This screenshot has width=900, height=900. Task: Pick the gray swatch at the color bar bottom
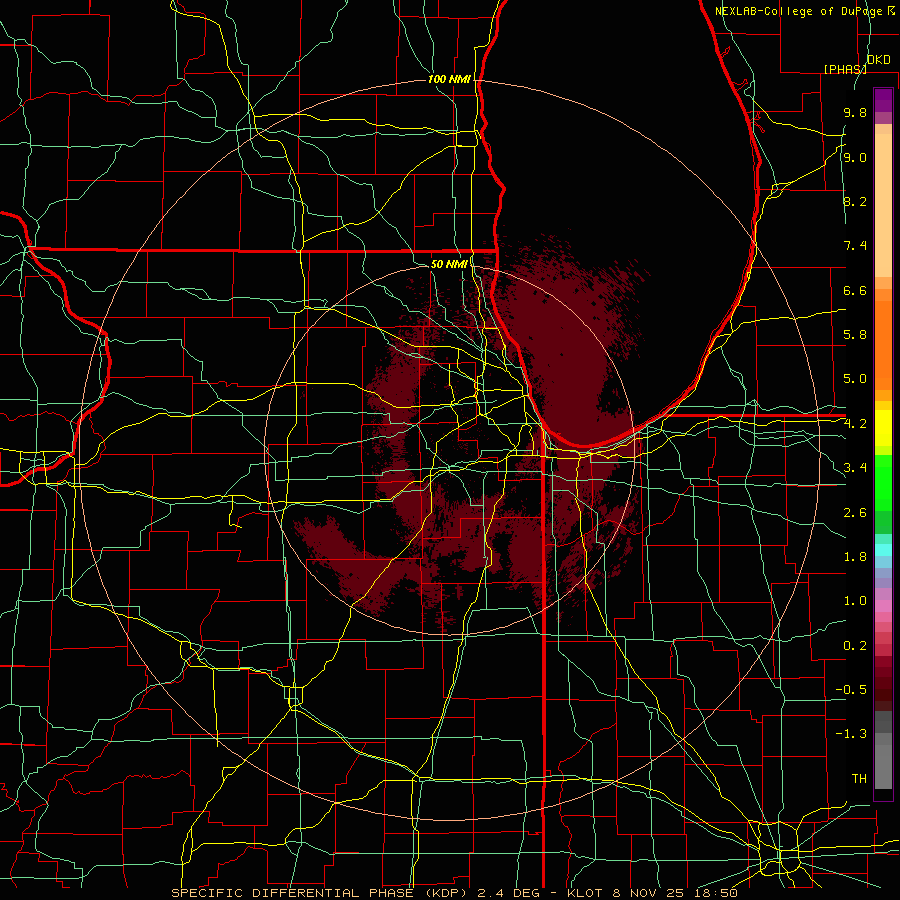click(883, 766)
